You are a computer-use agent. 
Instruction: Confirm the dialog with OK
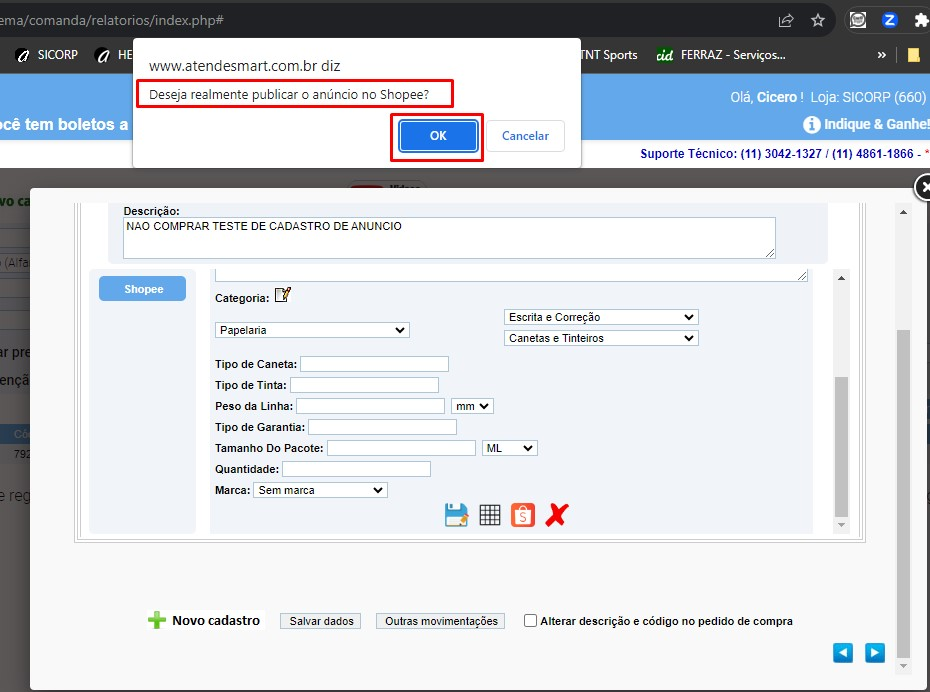(x=438, y=136)
